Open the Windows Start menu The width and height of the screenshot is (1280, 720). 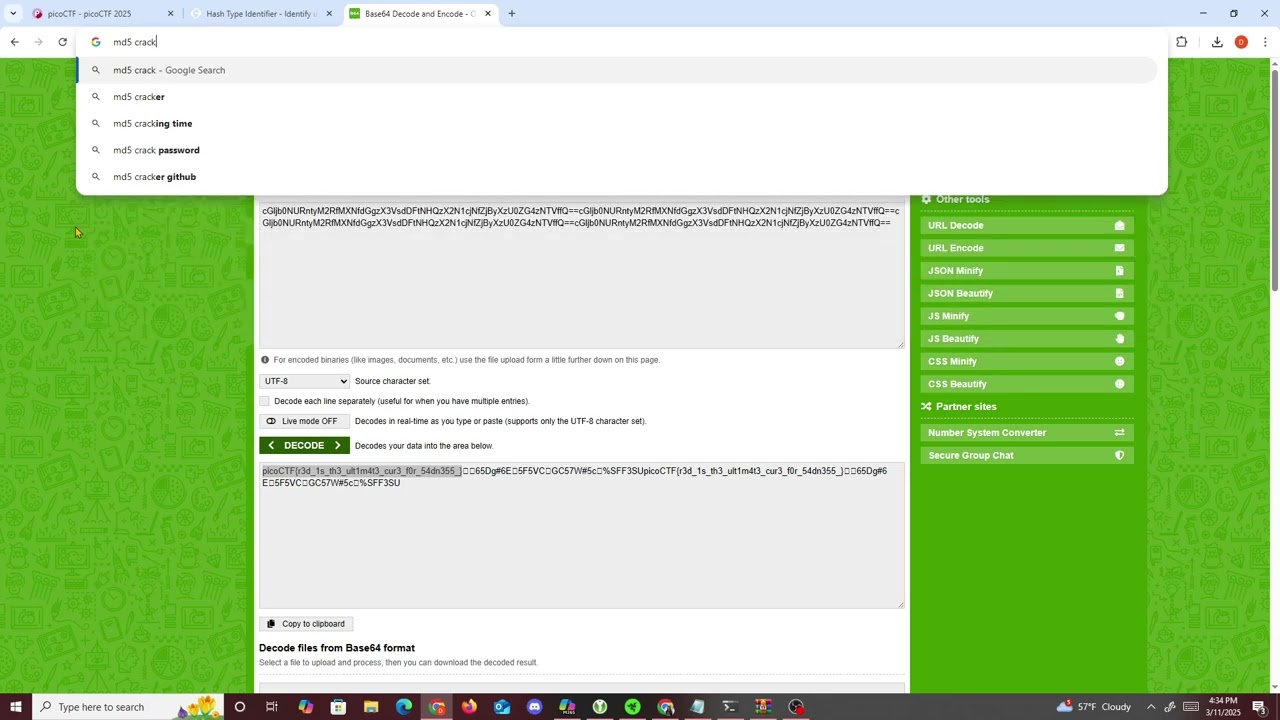(15, 707)
